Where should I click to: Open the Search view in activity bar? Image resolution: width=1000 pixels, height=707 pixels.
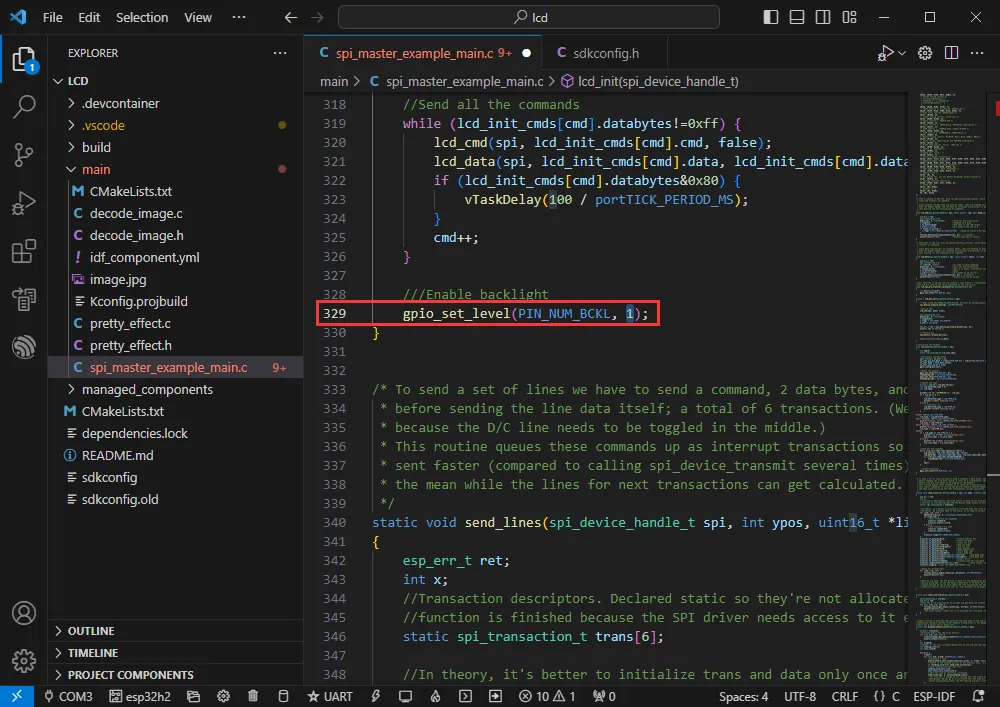tap(24, 106)
